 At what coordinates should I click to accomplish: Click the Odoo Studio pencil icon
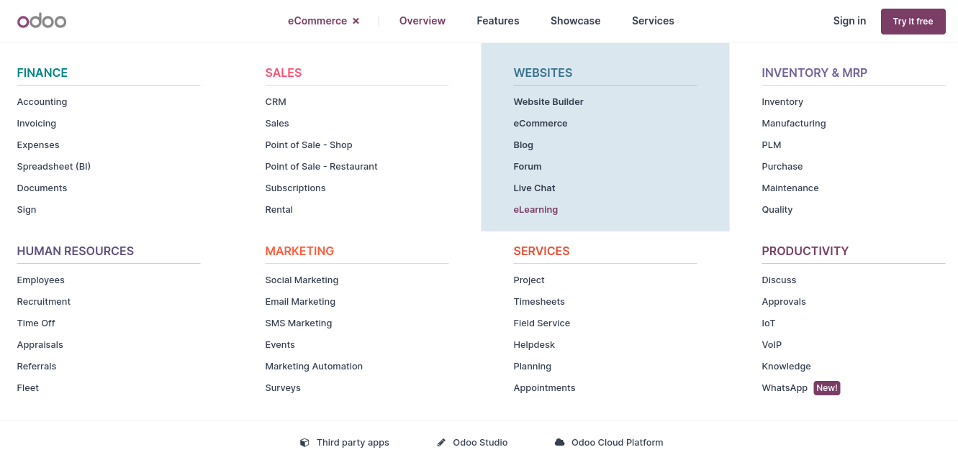pyautogui.click(x=441, y=442)
